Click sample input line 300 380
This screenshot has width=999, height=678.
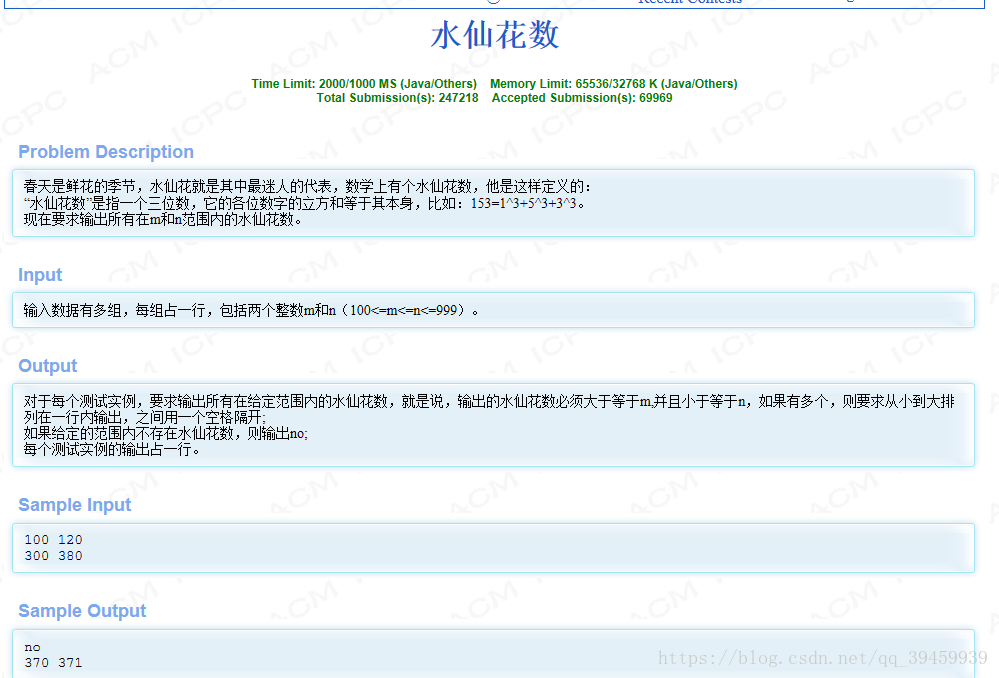pos(54,556)
